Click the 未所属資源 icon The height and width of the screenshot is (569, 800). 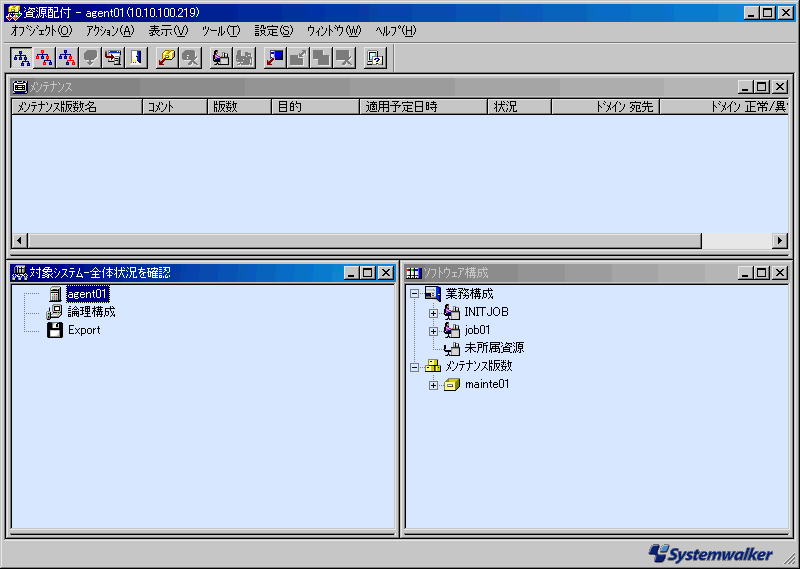[452, 349]
